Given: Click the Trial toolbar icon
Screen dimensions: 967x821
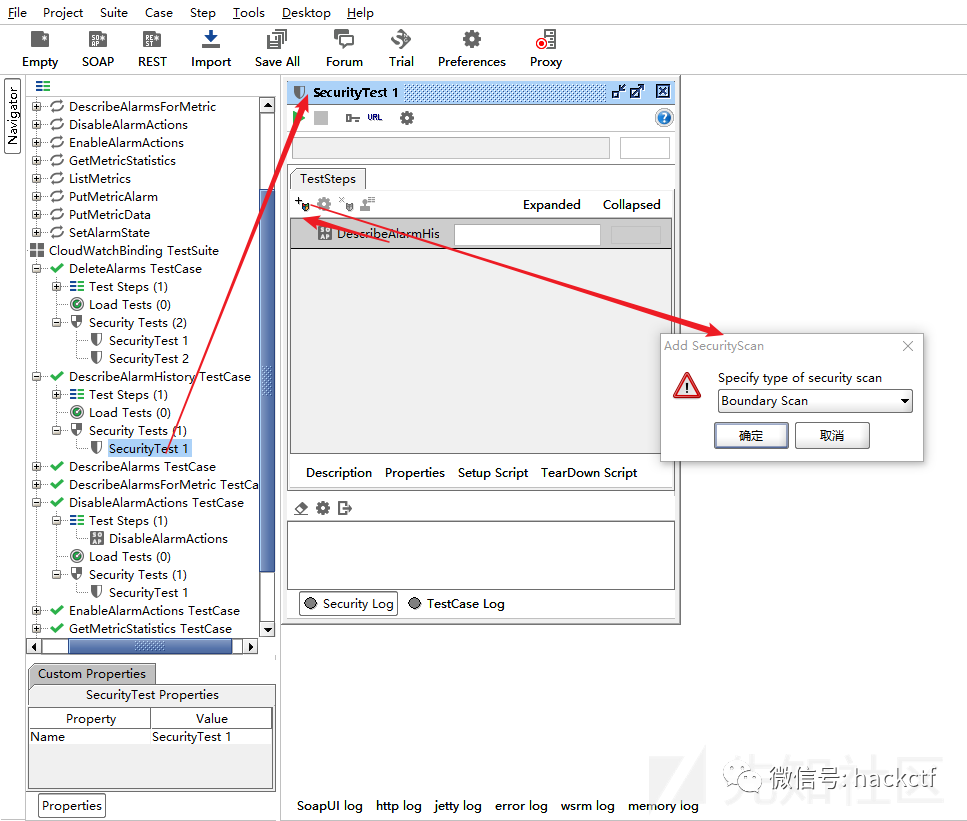Looking at the screenshot, I should tap(401, 49).
